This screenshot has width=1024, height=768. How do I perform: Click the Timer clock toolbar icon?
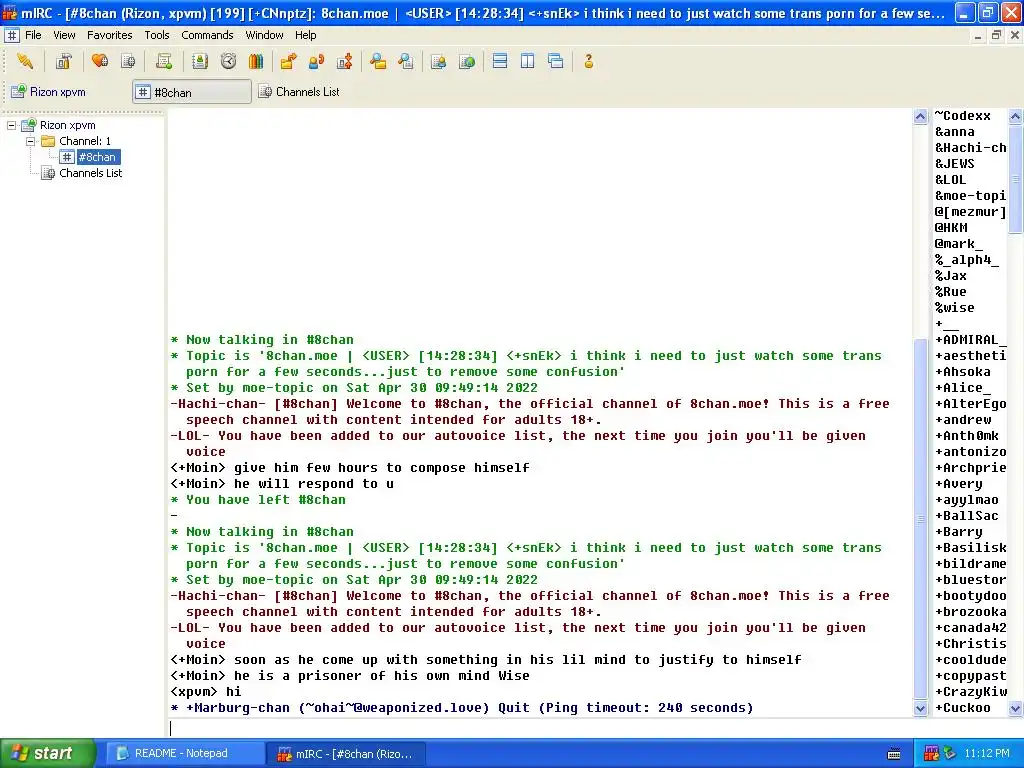[x=228, y=61]
